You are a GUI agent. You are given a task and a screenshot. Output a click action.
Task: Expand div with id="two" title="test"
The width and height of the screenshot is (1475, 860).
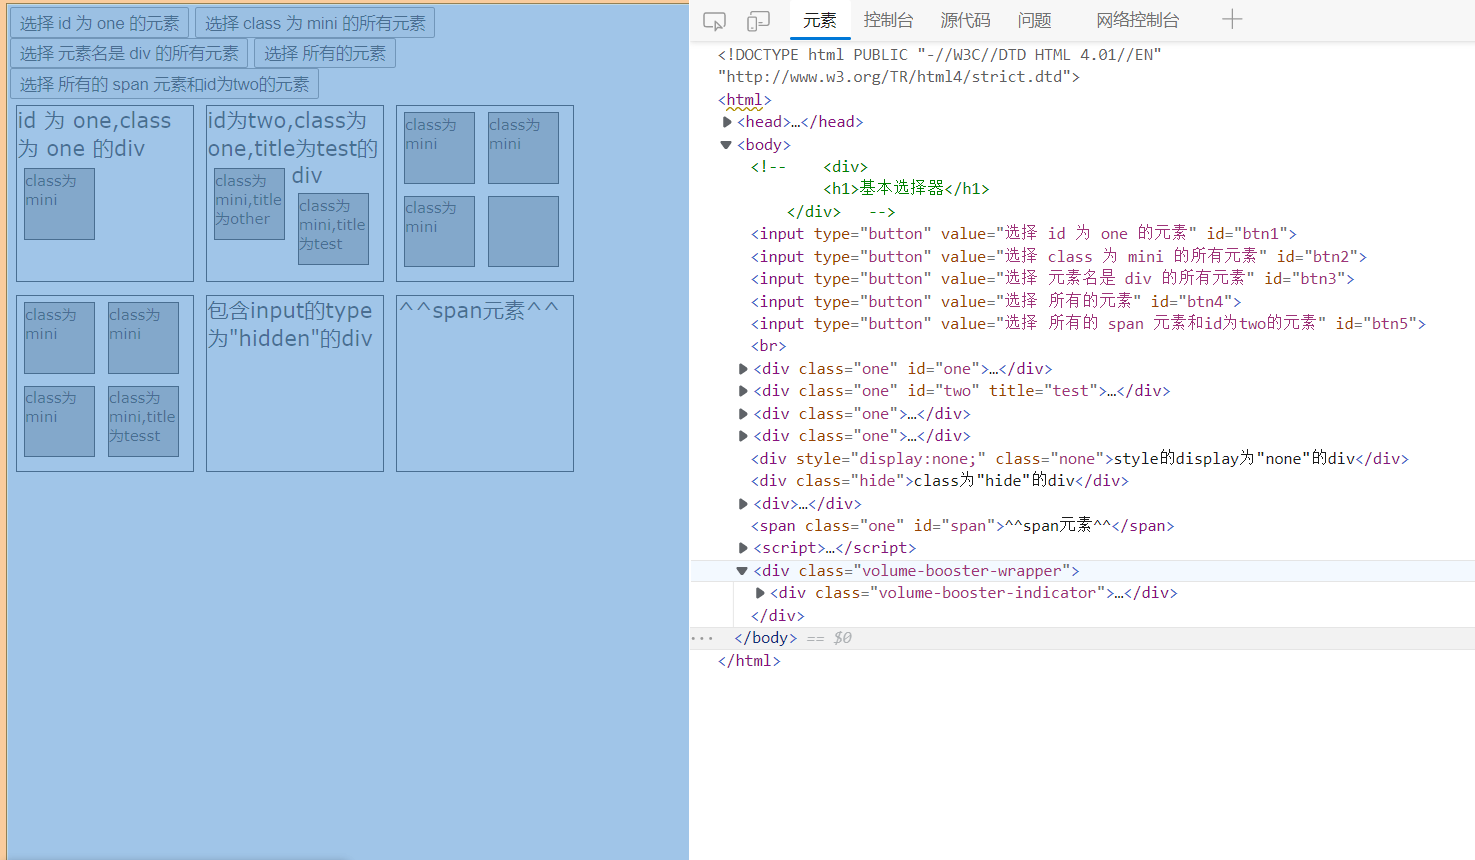(743, 391)
